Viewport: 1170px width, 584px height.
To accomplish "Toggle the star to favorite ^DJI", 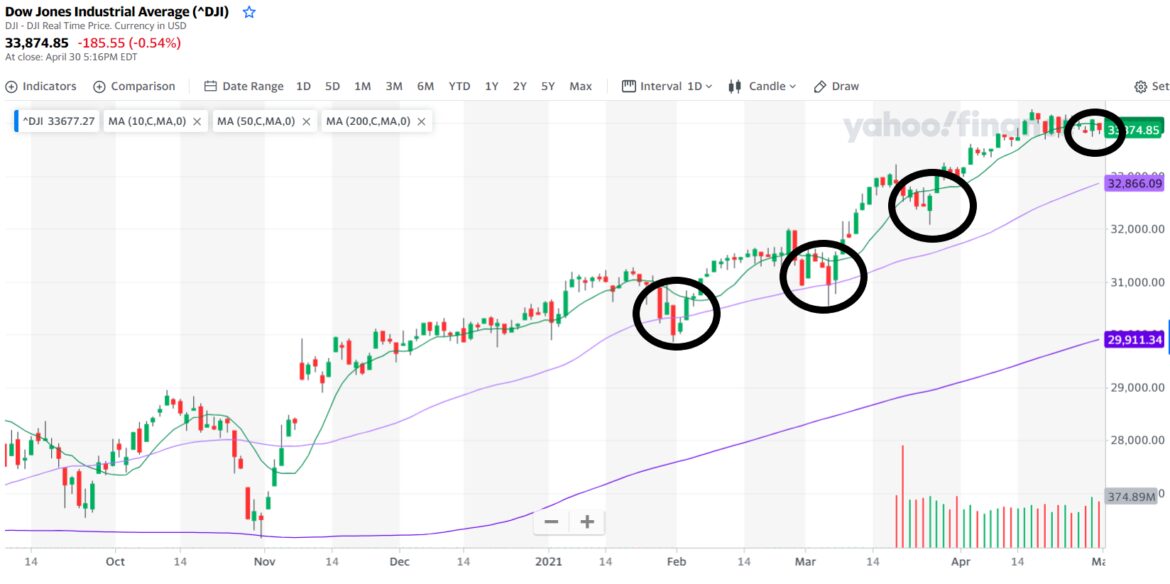I will click(247, 13).
